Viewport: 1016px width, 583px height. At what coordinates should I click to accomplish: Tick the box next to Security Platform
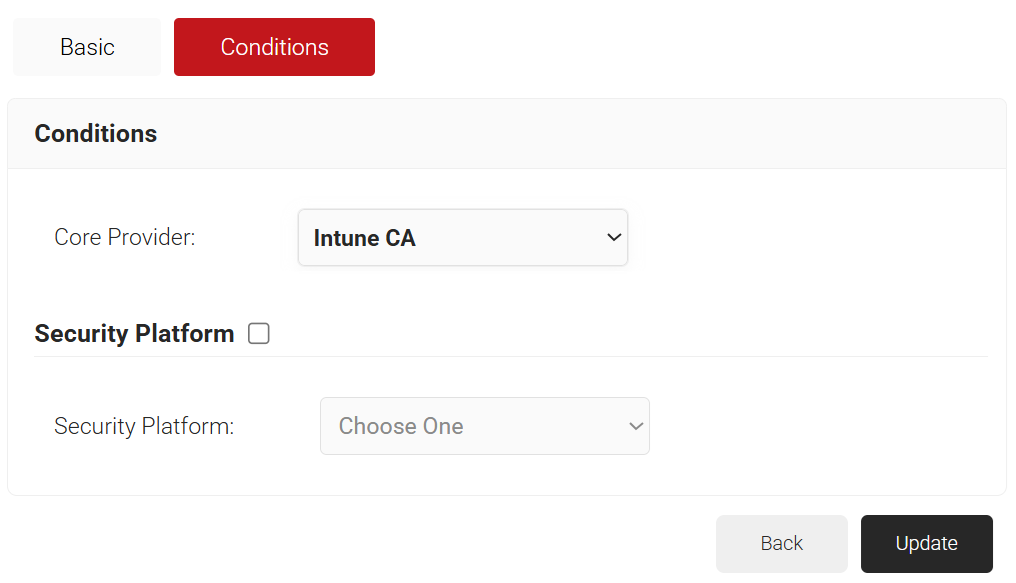point(259,334)
